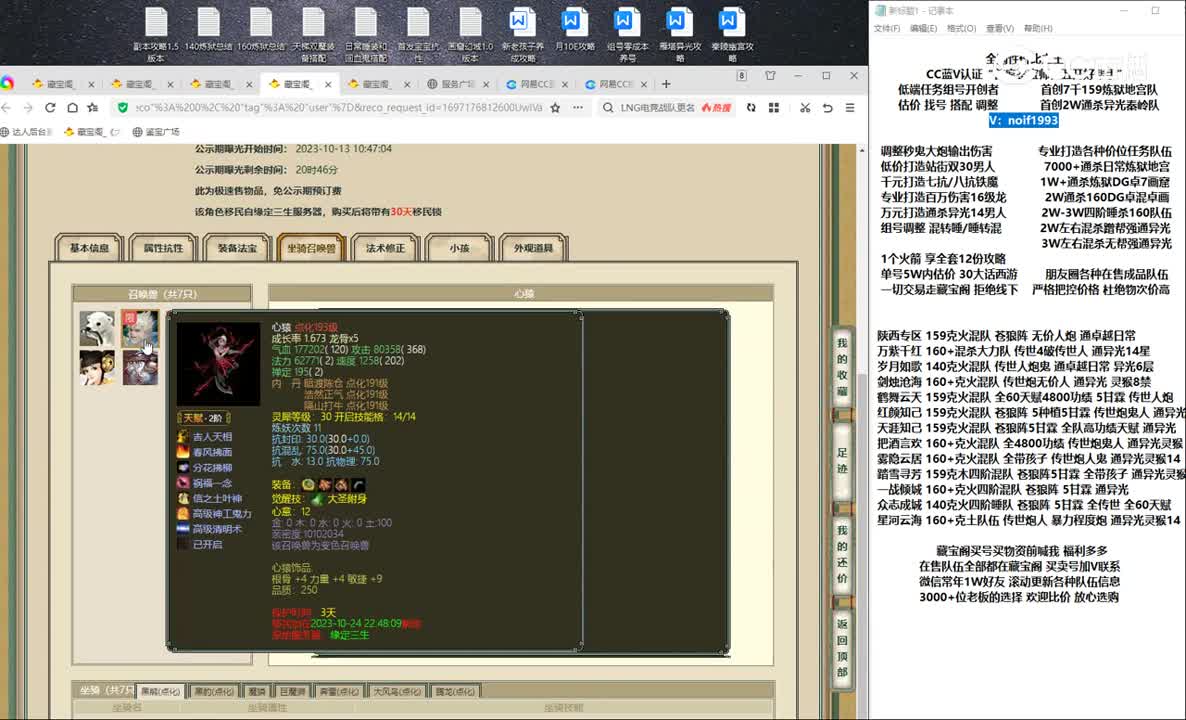Open the 副本攻略1.5版本 desktop file
This screenshot has width=1186, height=720.
point(156,35)
